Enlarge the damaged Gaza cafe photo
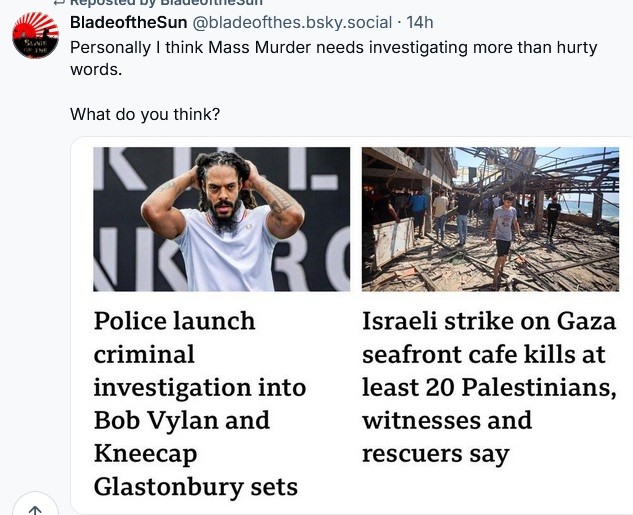 [490, 219]
